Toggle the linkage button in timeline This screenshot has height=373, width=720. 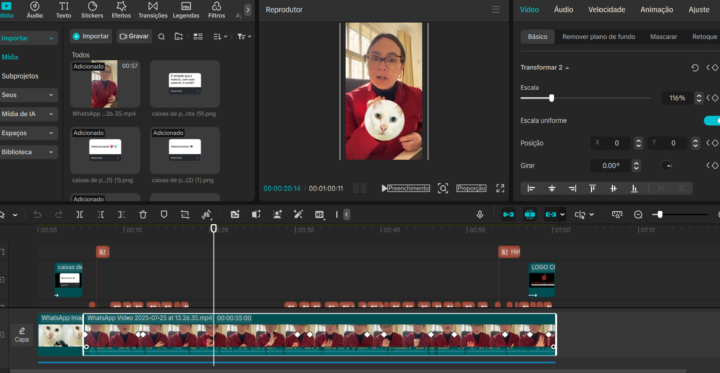tap(551, 215)
